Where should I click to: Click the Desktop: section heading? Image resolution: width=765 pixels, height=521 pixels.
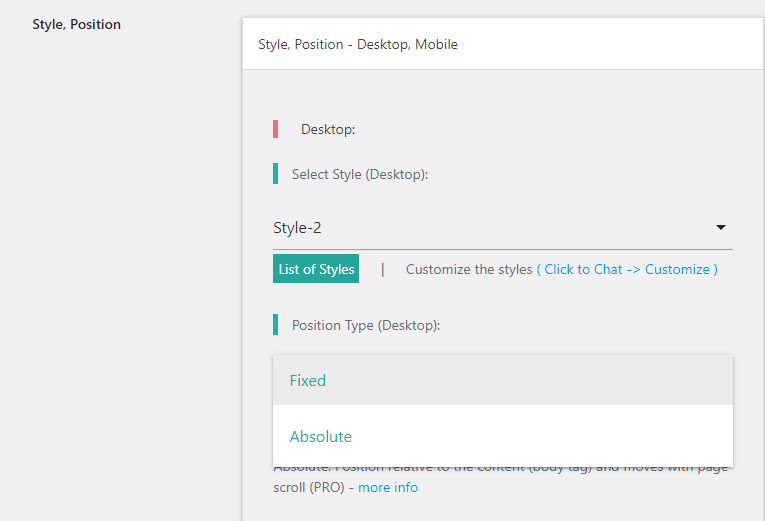[x=328, y=129]
